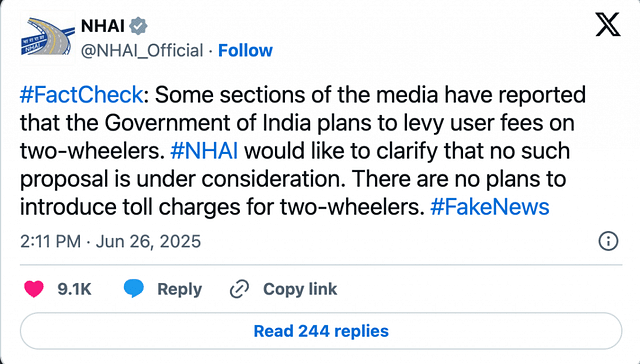Open the #FakeNews hashtag
Screen dimensions: 640x364
(490, 207)
